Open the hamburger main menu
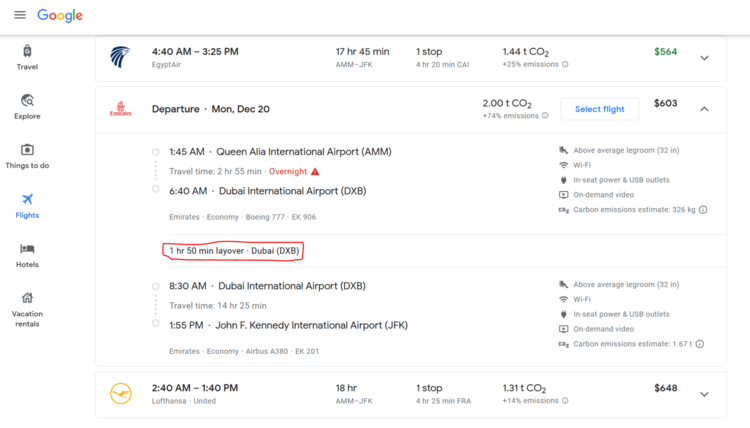Screen dimensions: 750x428 point(20,15)
